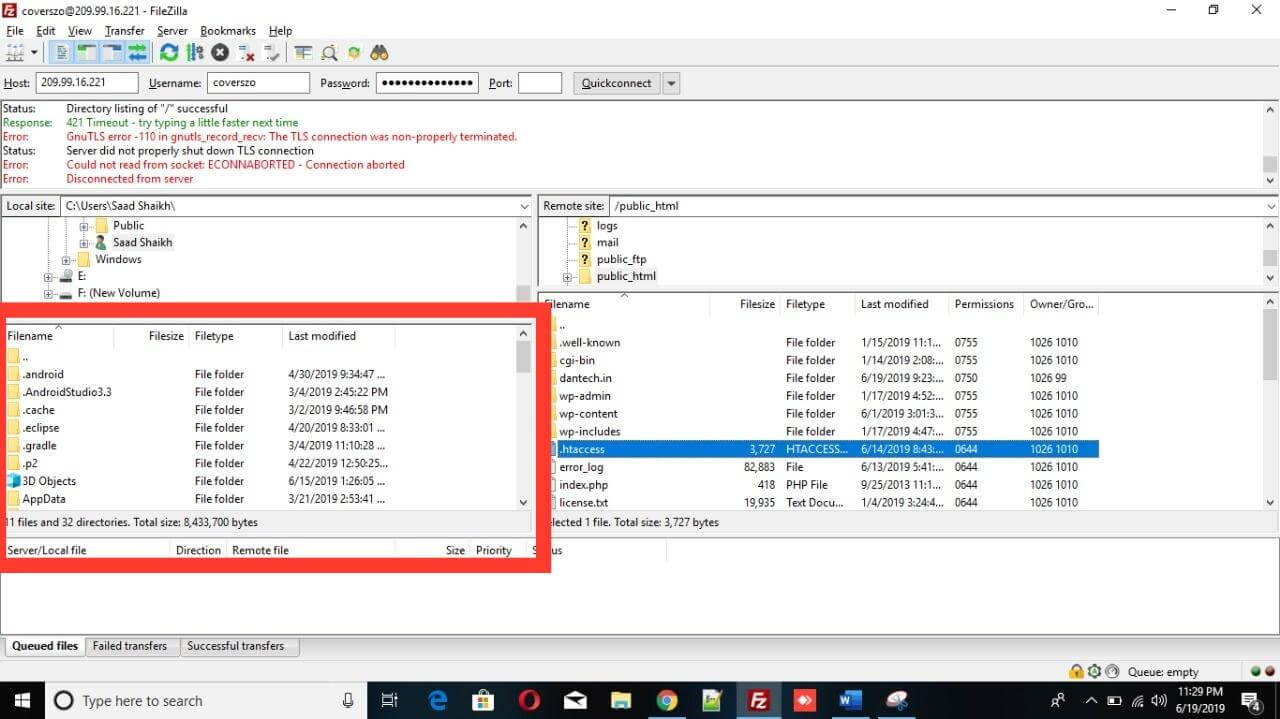Open the Opera browser from the taskbar
The width and height of the screenshot is (1280, 719).
[529, 700]
